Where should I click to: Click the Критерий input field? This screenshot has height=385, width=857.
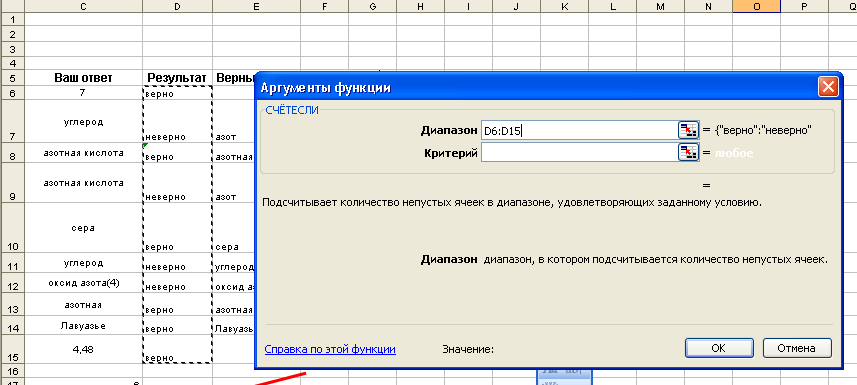[x=579, y=153]
